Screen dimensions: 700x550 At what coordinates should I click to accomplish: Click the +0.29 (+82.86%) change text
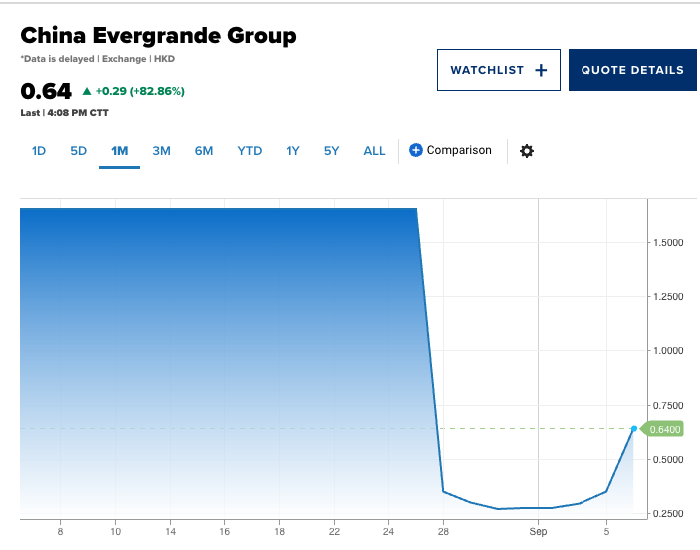[x=140, y=91]
